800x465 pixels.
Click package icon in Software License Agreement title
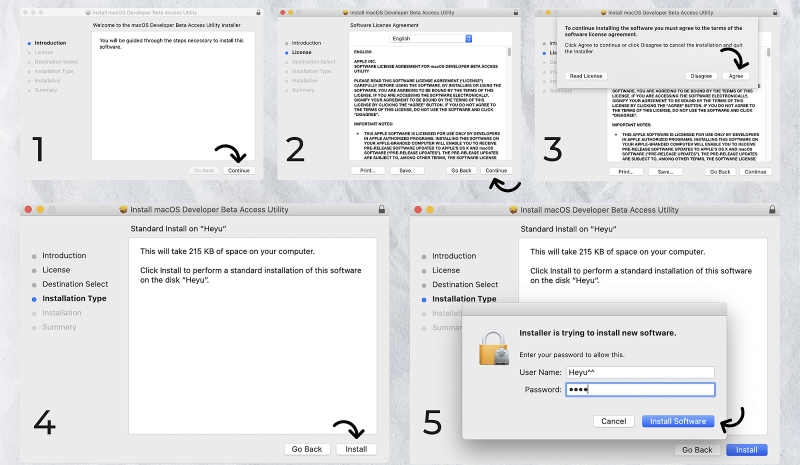tap(345, 12)
